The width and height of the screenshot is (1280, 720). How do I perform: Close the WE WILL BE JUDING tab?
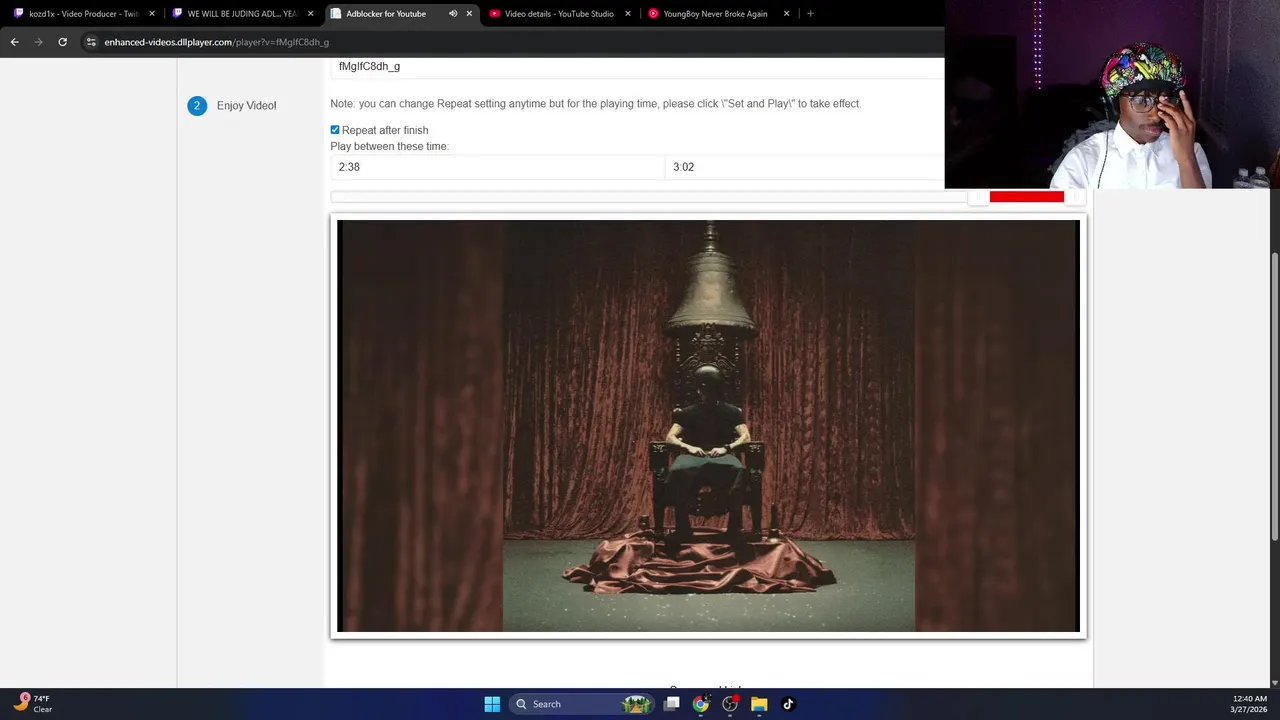[x=310, y=14]
